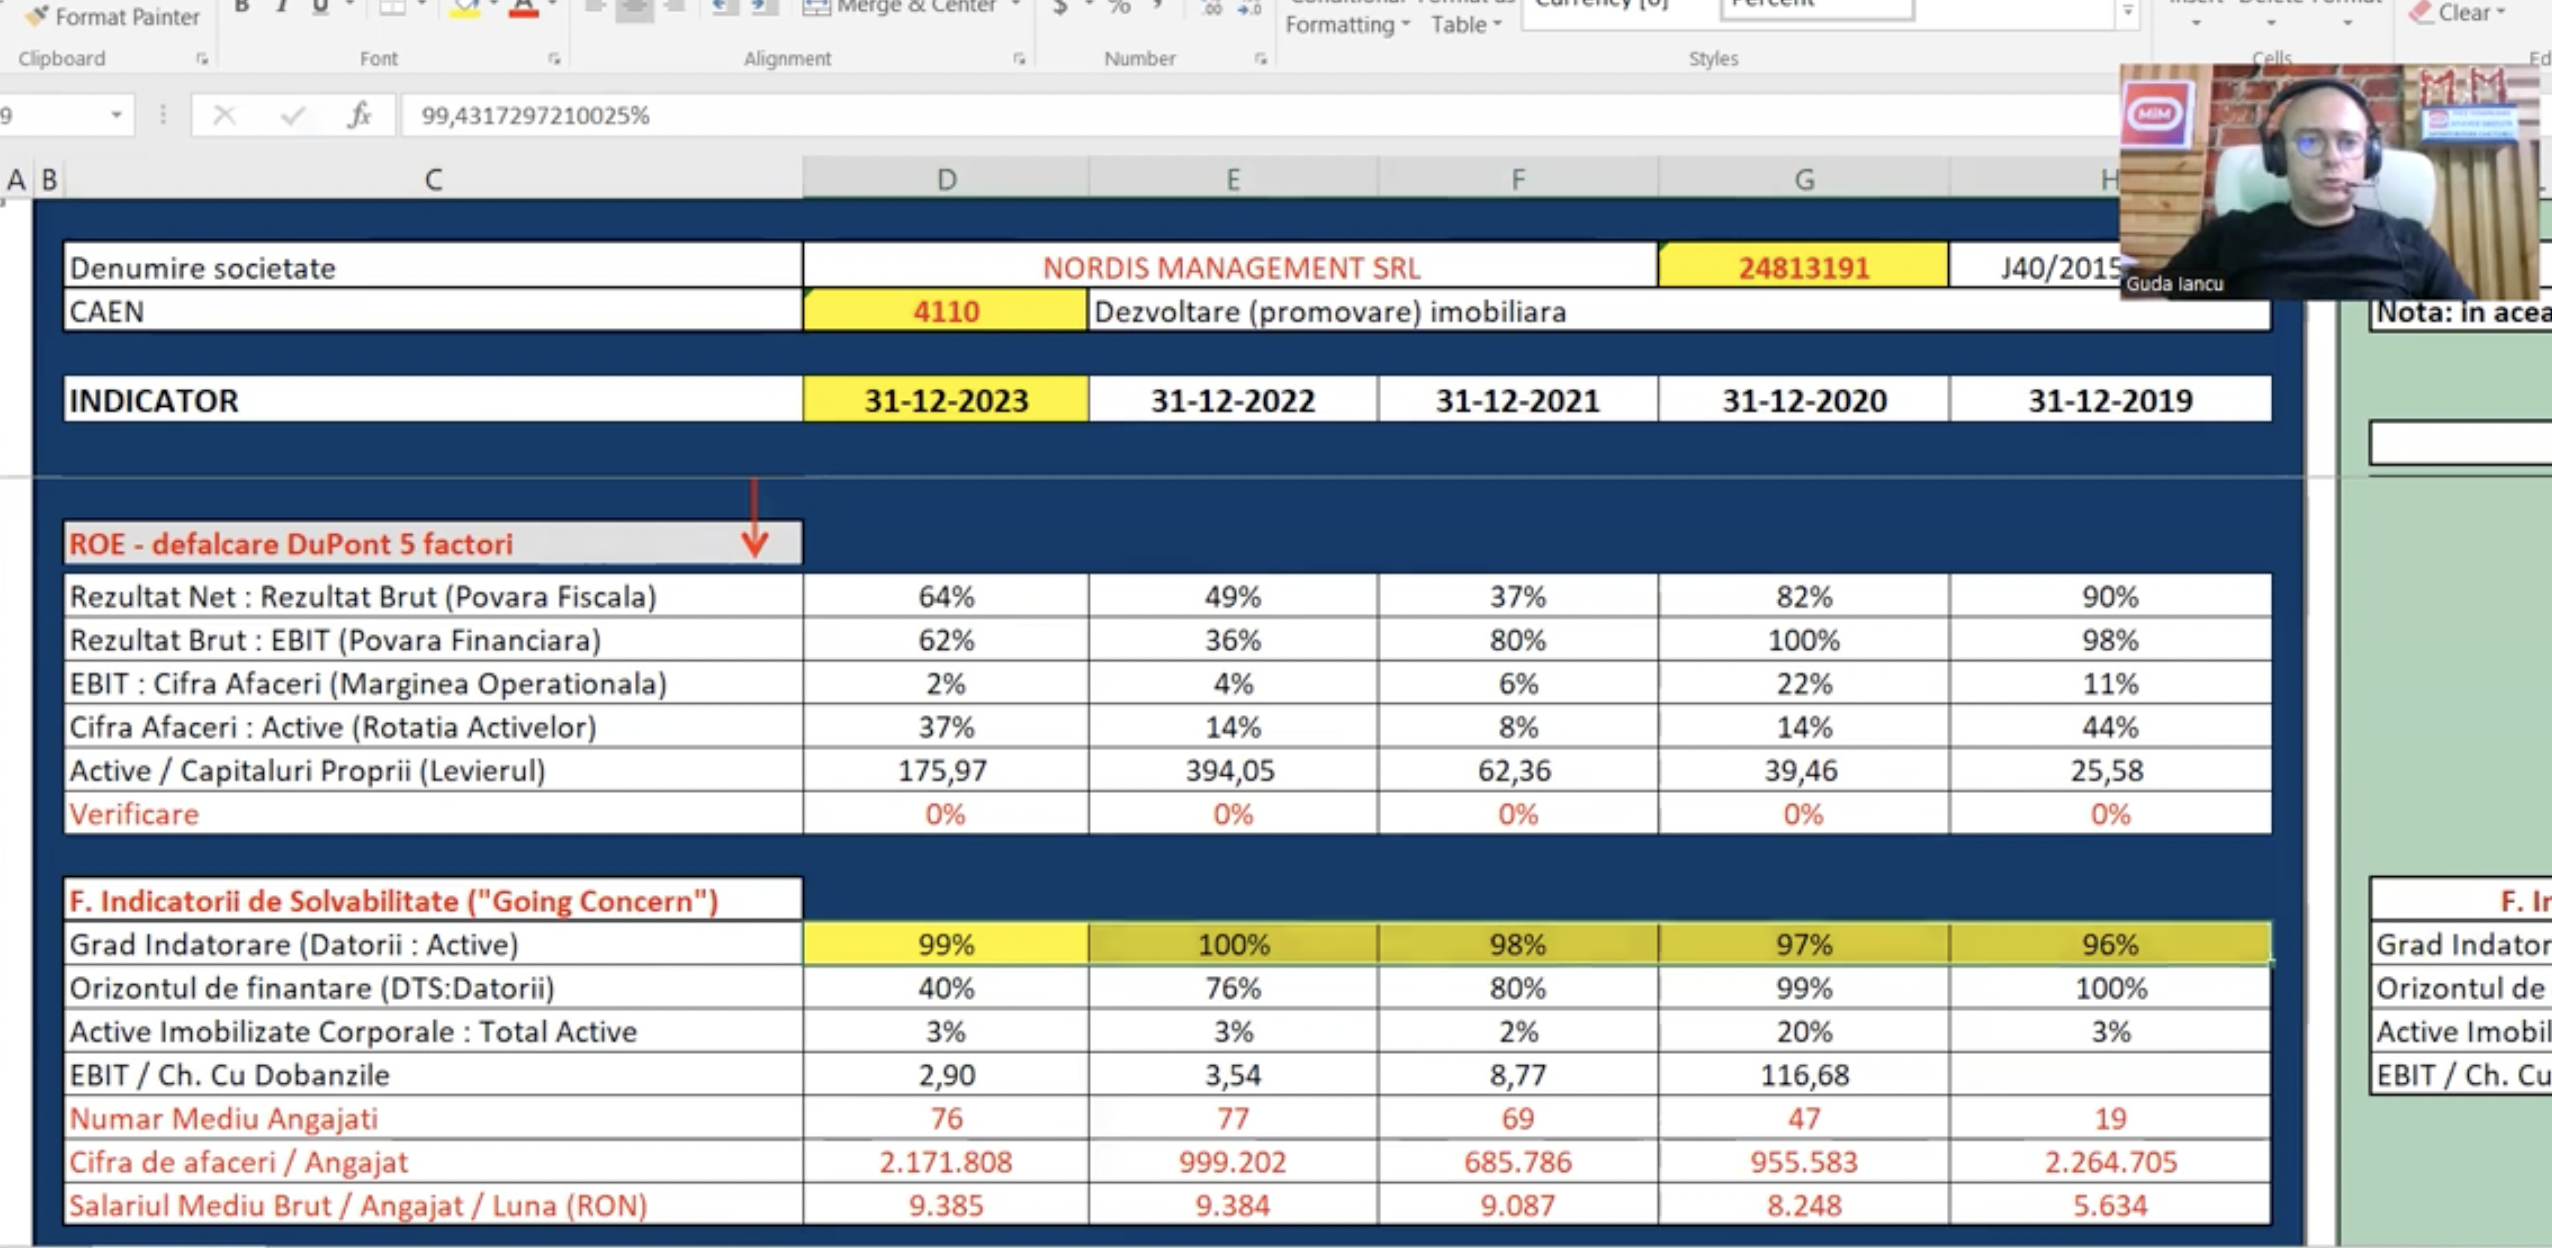Image resolution: width=2552 pixels, height=1248 pixels.
Task: Apply percent style from Number group
Action: coord(1119,8)
